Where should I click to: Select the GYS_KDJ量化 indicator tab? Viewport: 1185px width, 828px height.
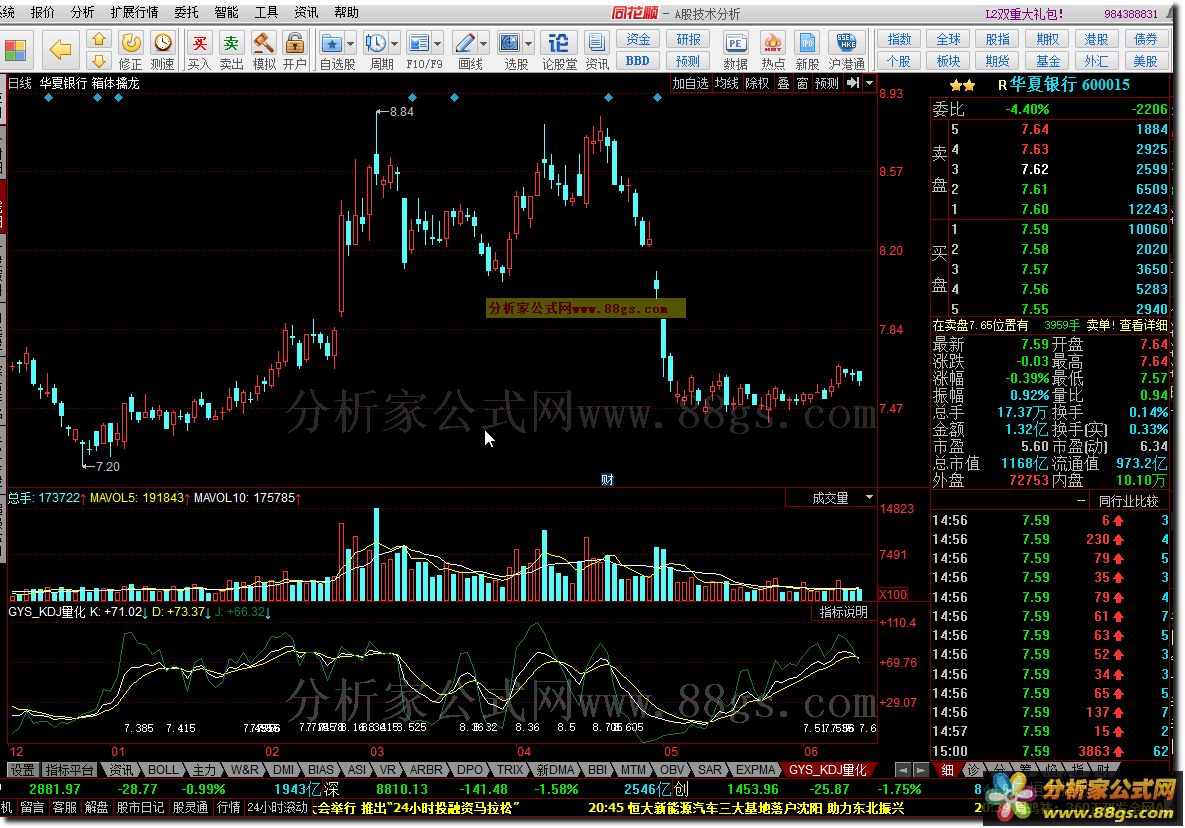point(828,770)
